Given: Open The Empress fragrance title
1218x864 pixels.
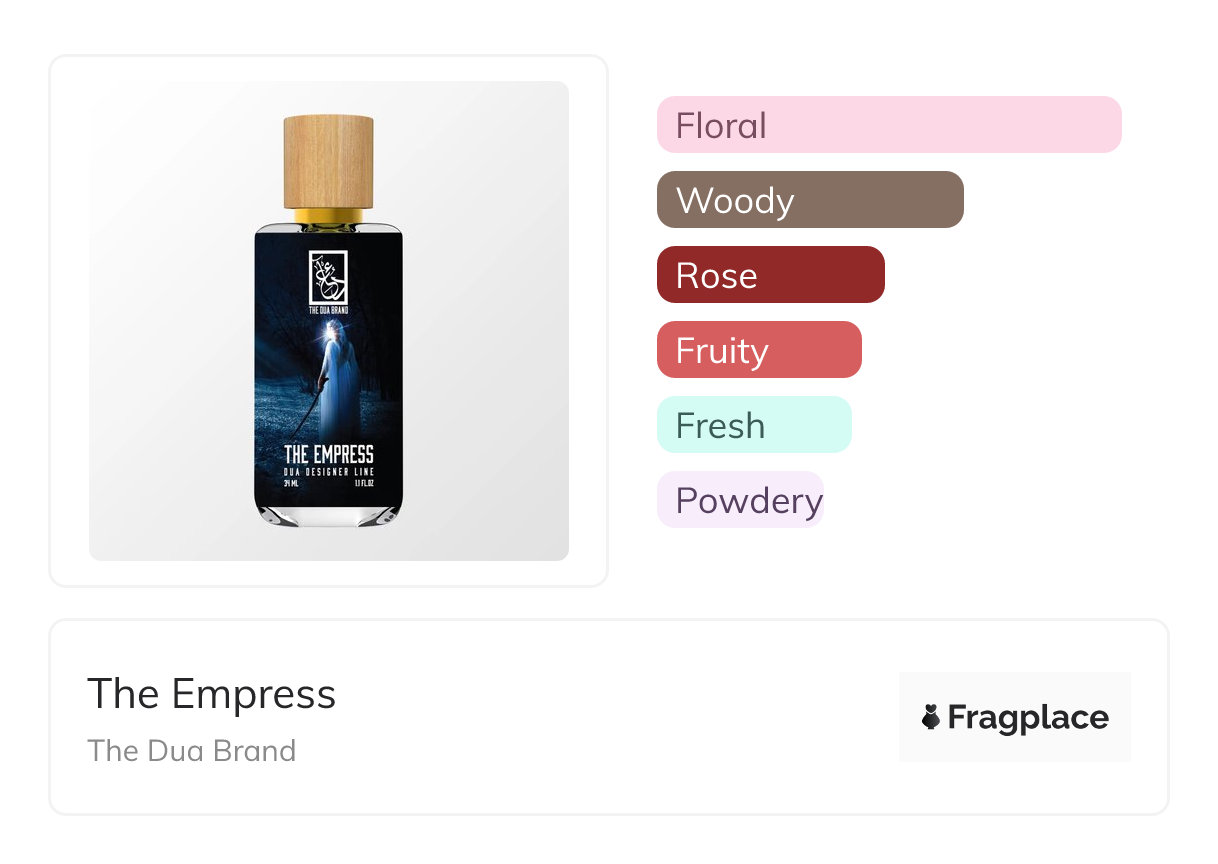Looking at the screenshot, I should pos(212,694).
